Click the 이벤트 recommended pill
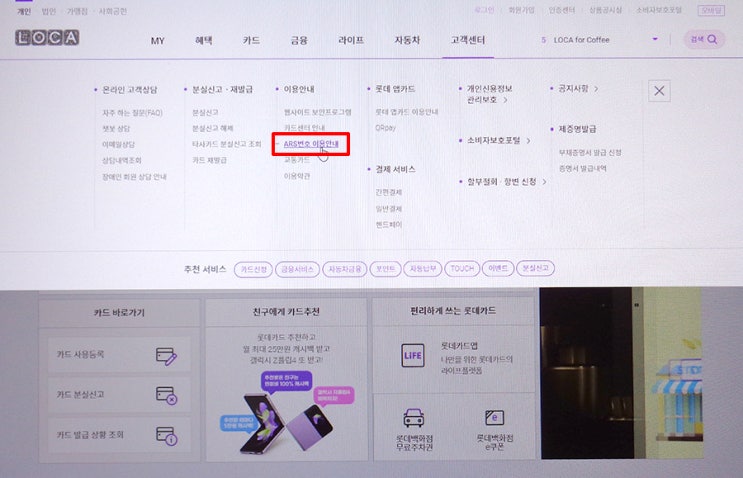This screenshot has height=478, width=743. (498, 268)
